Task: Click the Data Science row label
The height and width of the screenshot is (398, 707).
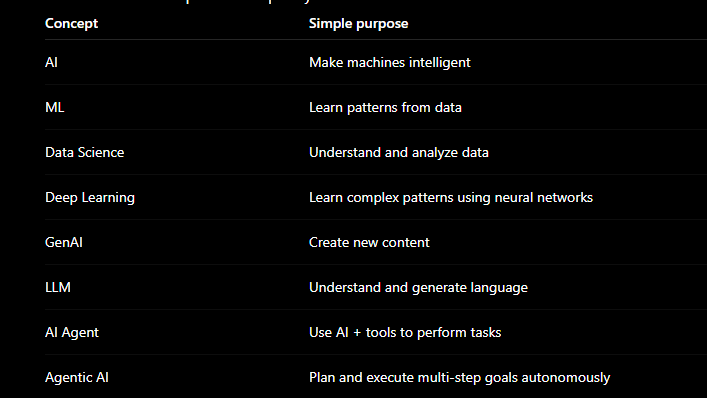Action: 84,152
